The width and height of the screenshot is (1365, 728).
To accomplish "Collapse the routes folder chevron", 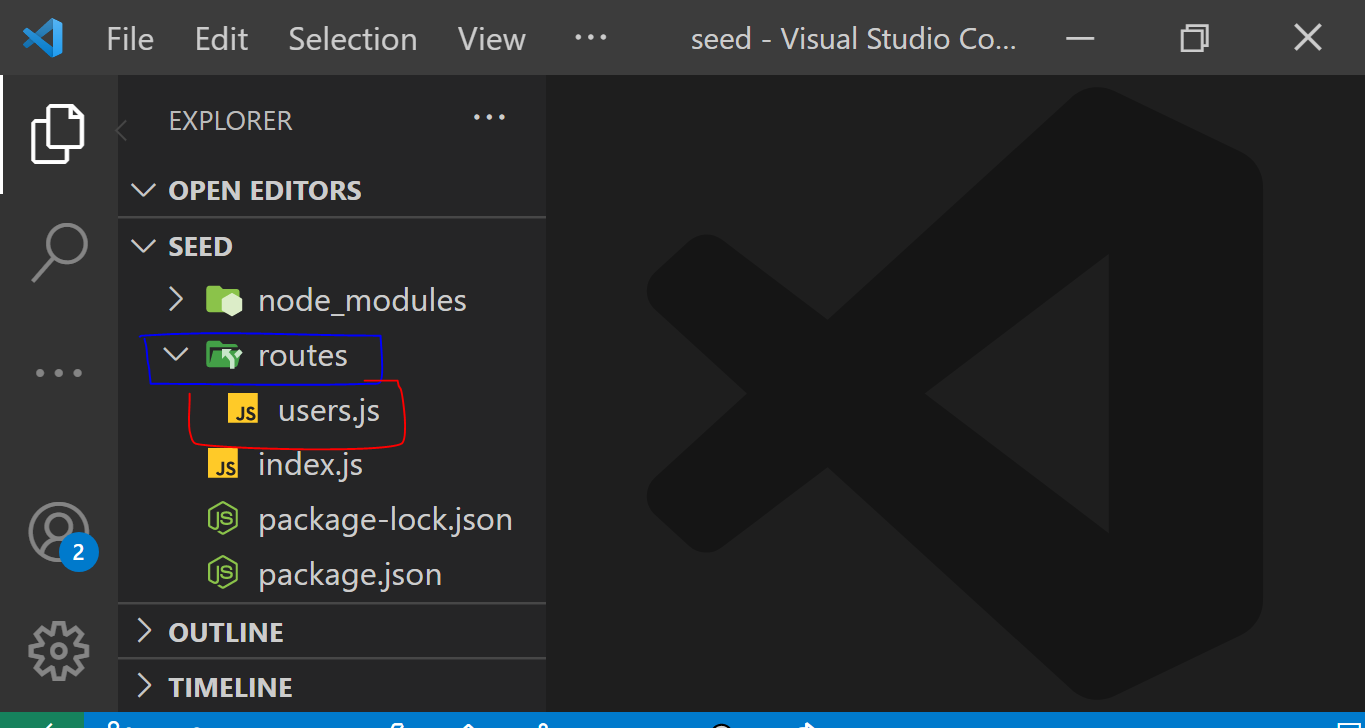I will pos(176,355).
